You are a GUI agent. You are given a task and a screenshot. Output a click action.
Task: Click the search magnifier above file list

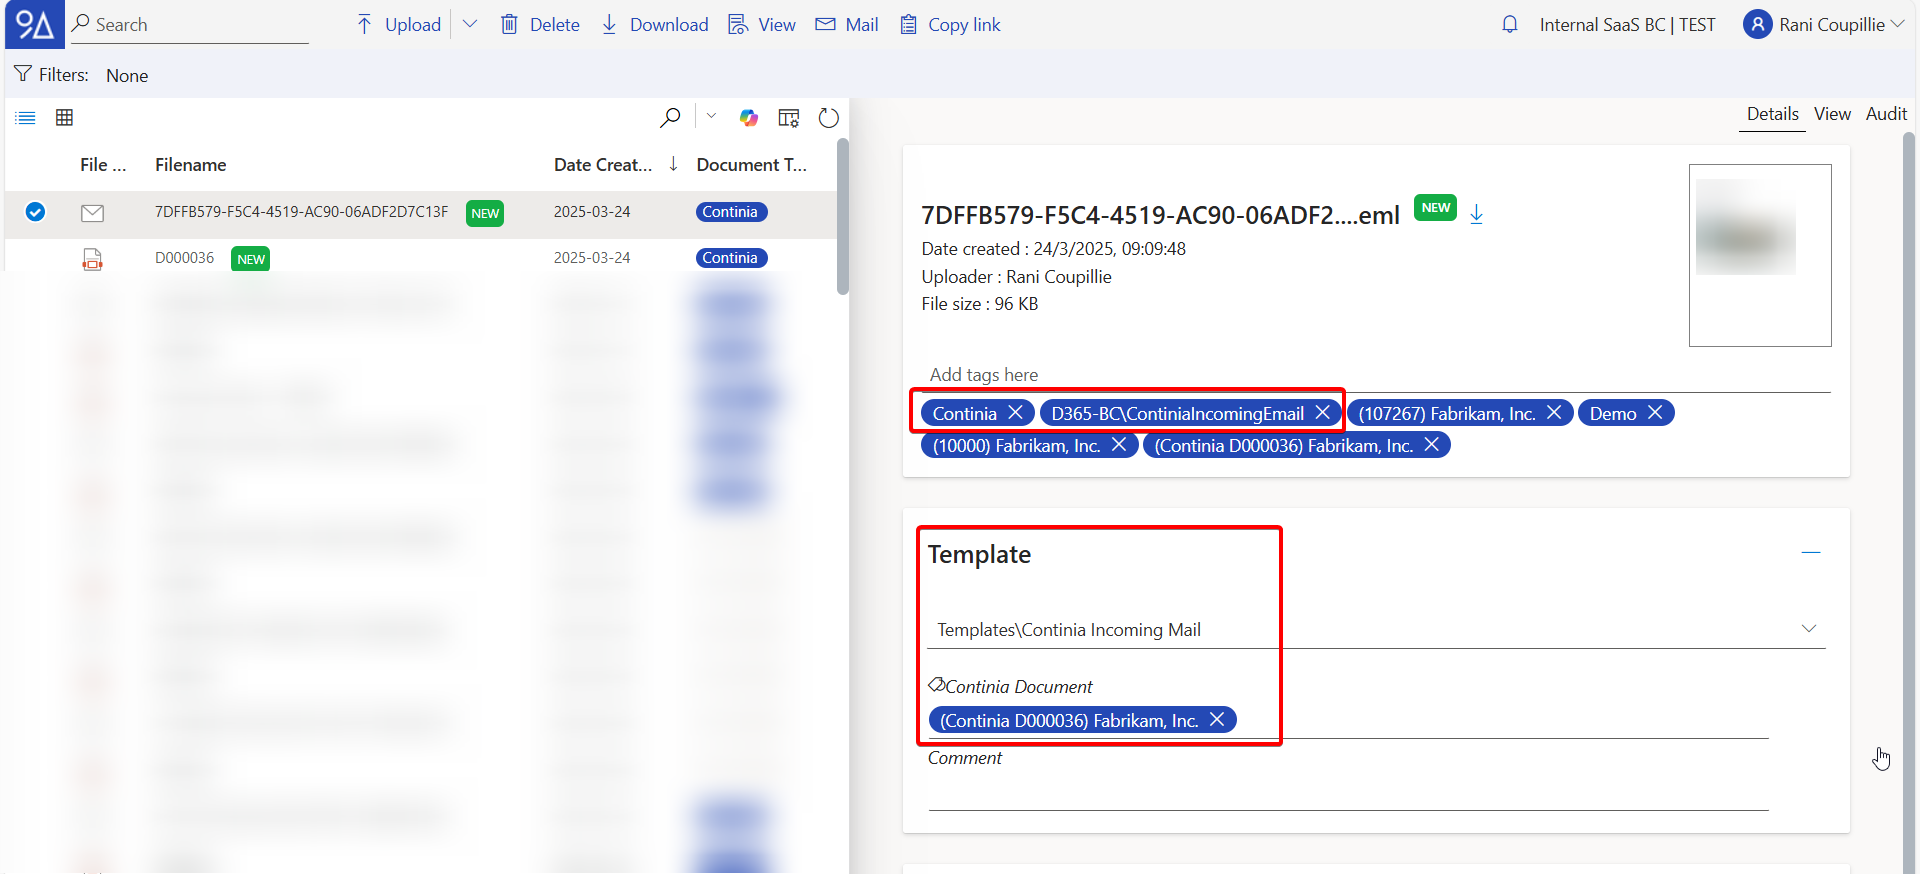coord(670,118)
